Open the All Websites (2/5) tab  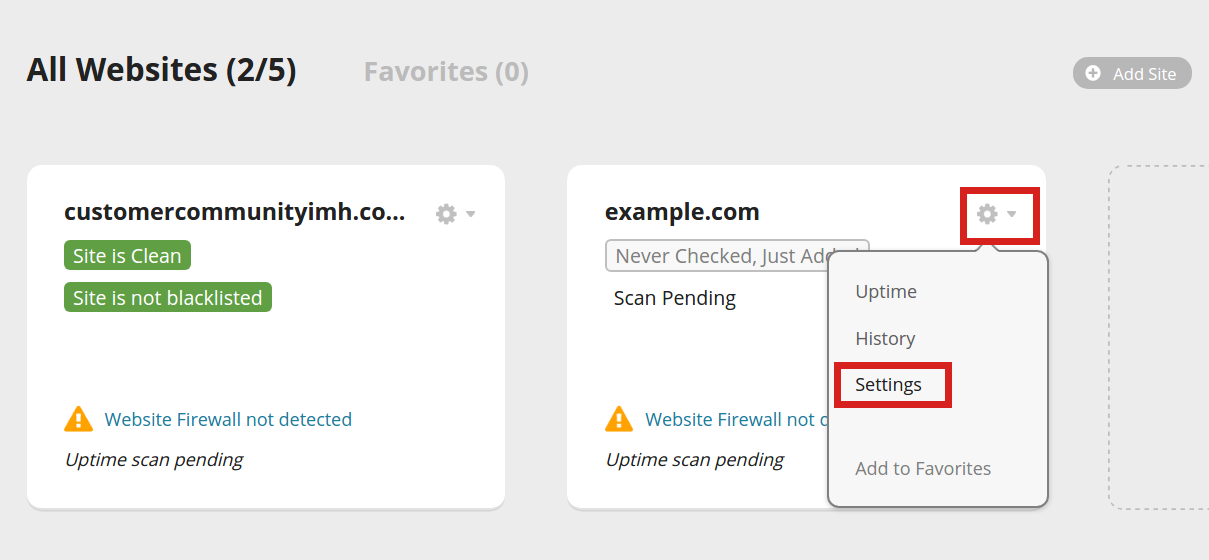pos(161,70)
